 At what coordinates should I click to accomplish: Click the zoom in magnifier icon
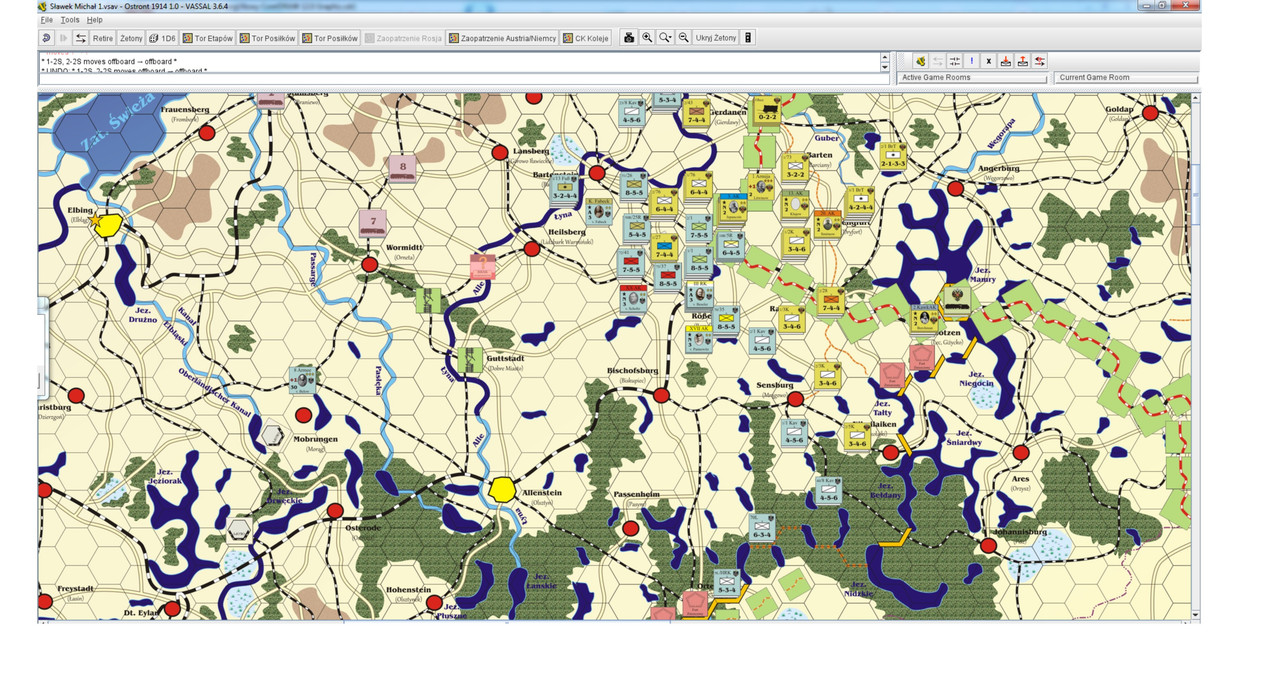point(647,38)
